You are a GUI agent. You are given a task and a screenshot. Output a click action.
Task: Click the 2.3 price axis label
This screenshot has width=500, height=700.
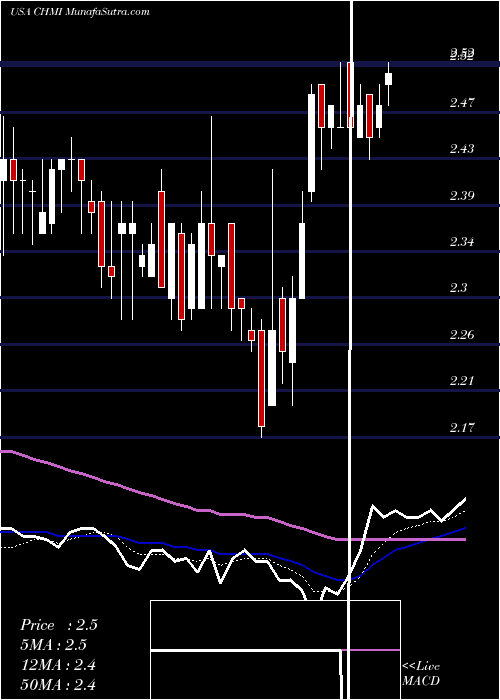pyautogui.click(x=458, y=288)
